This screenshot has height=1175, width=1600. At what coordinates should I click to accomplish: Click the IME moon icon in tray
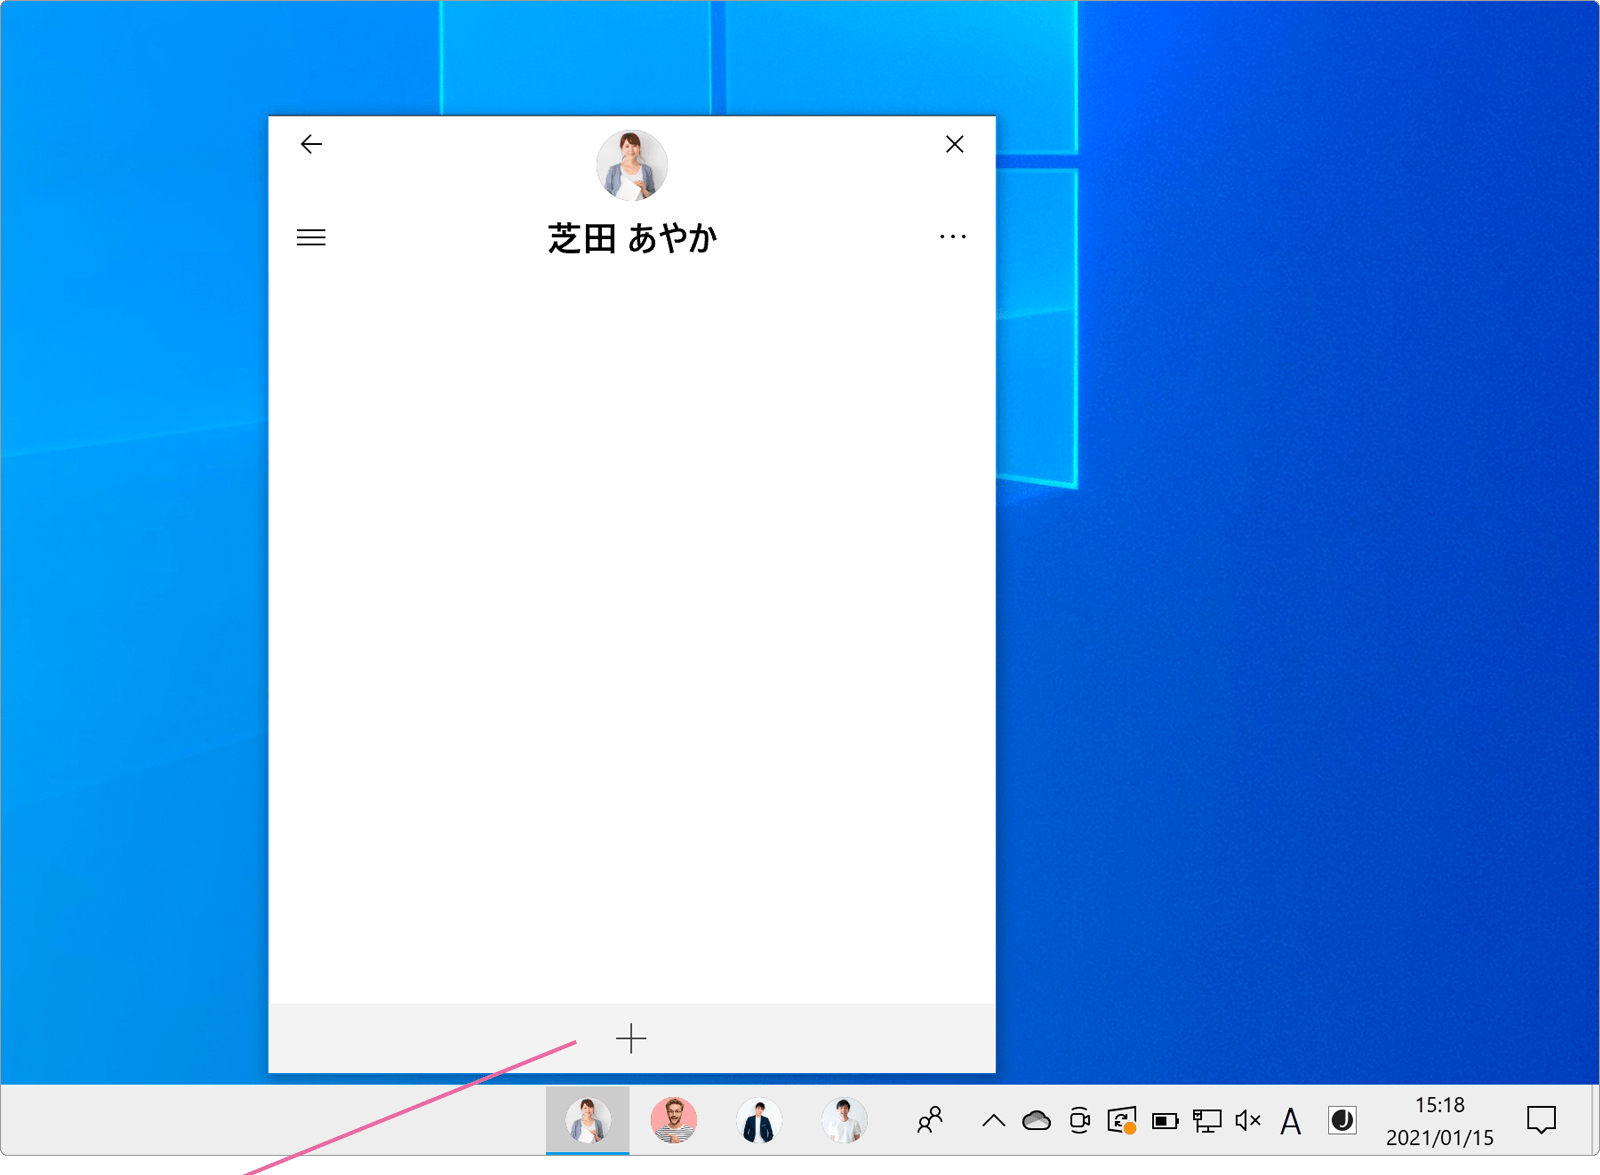coord(1342,1121)
